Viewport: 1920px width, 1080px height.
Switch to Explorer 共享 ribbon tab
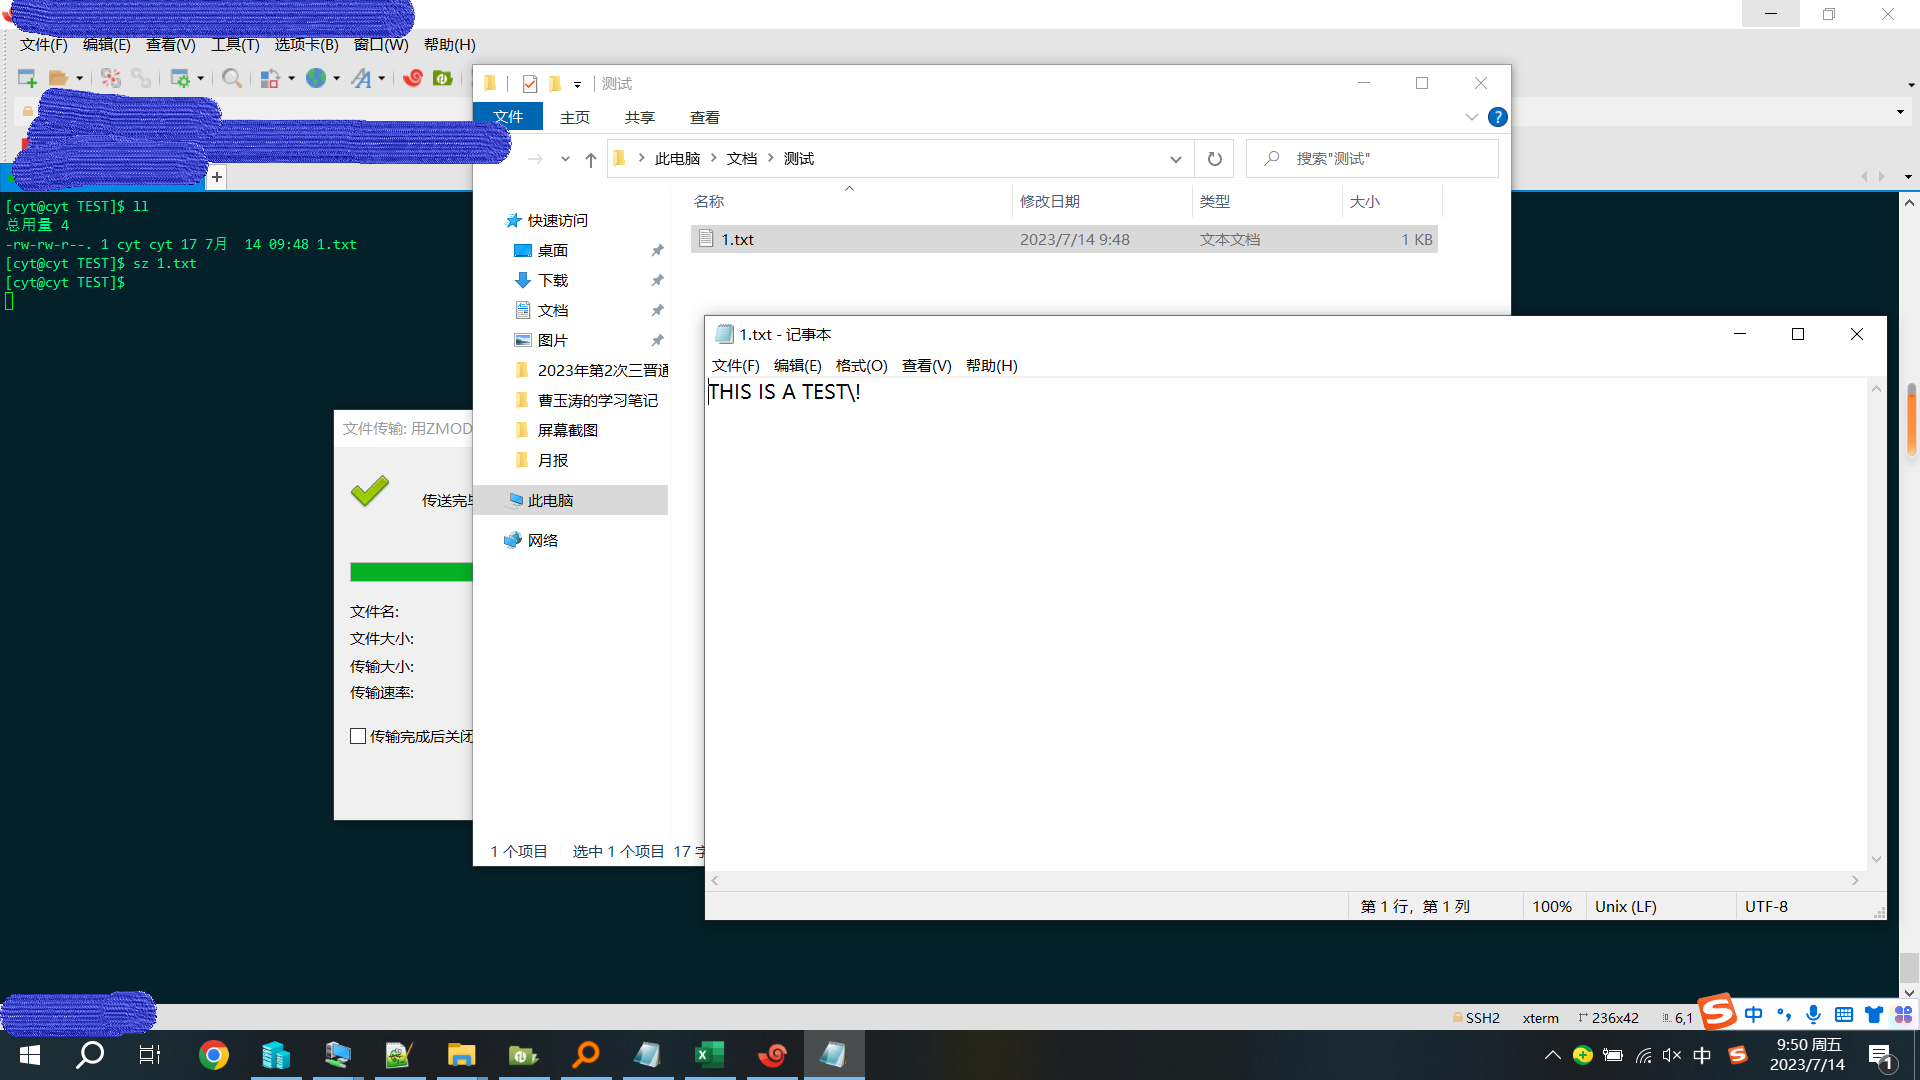[x=640, y=117]
